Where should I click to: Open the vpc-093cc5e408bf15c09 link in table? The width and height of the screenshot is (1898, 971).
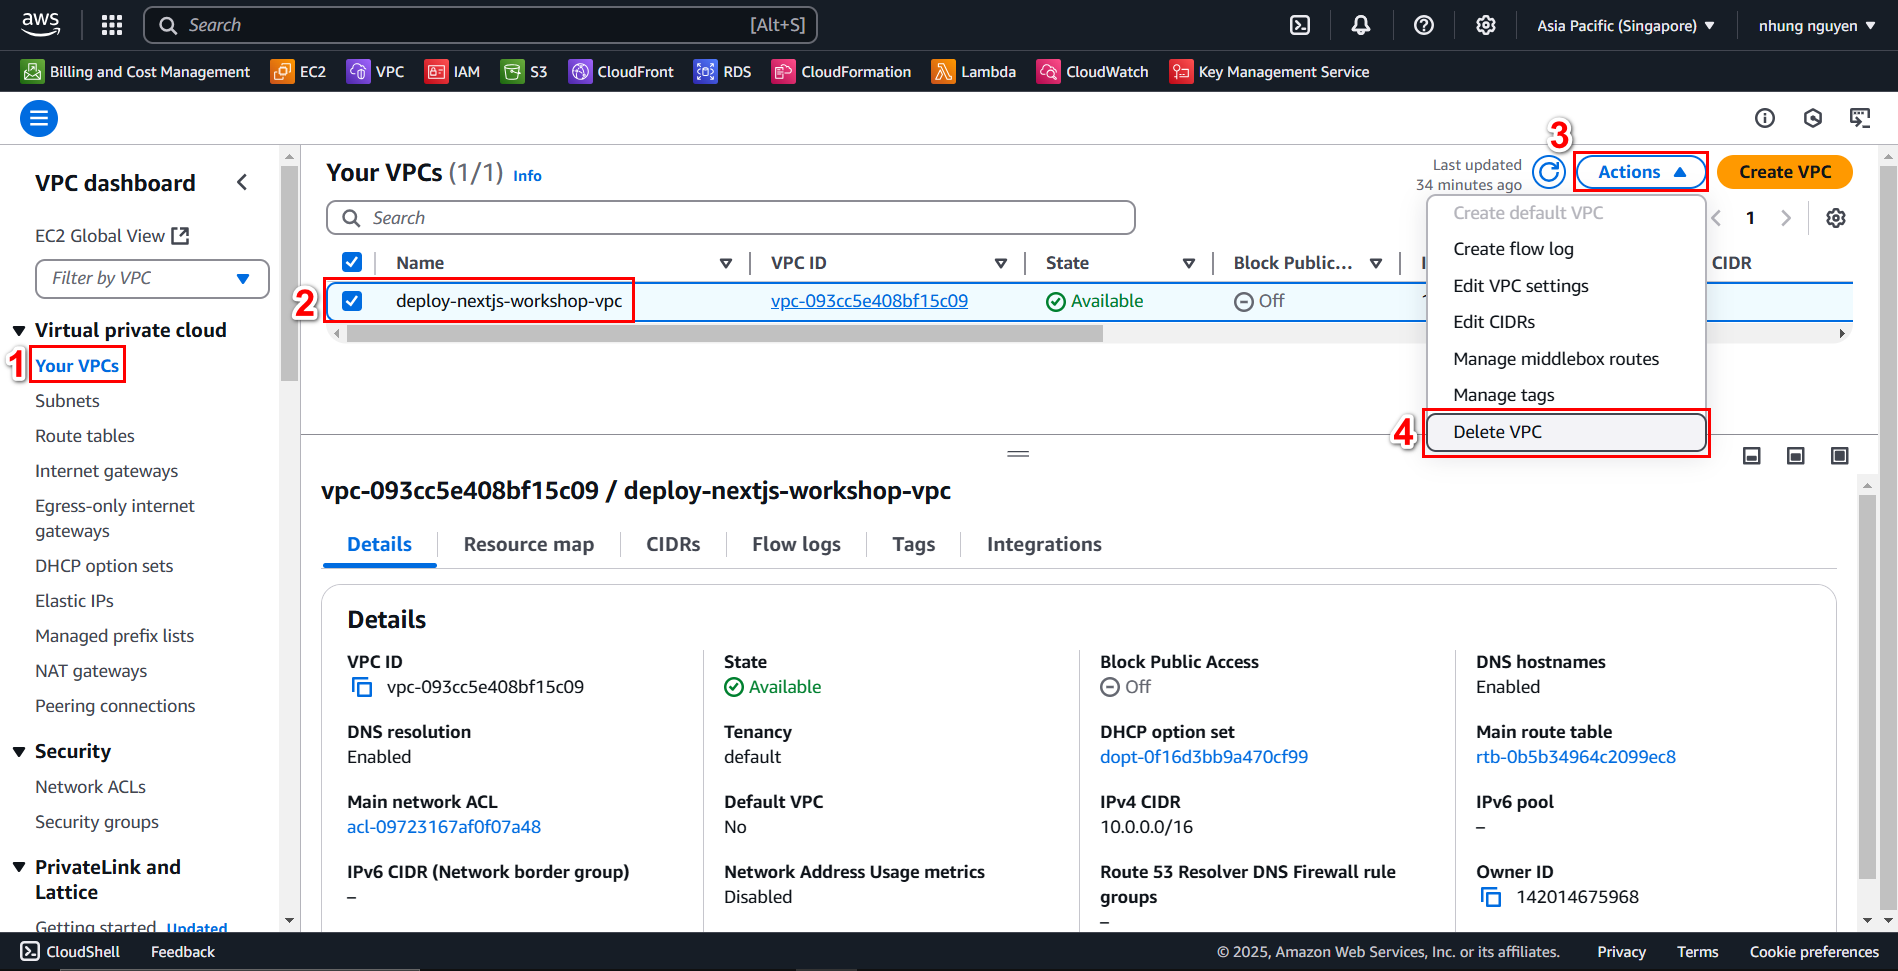(x=869, y=301)
